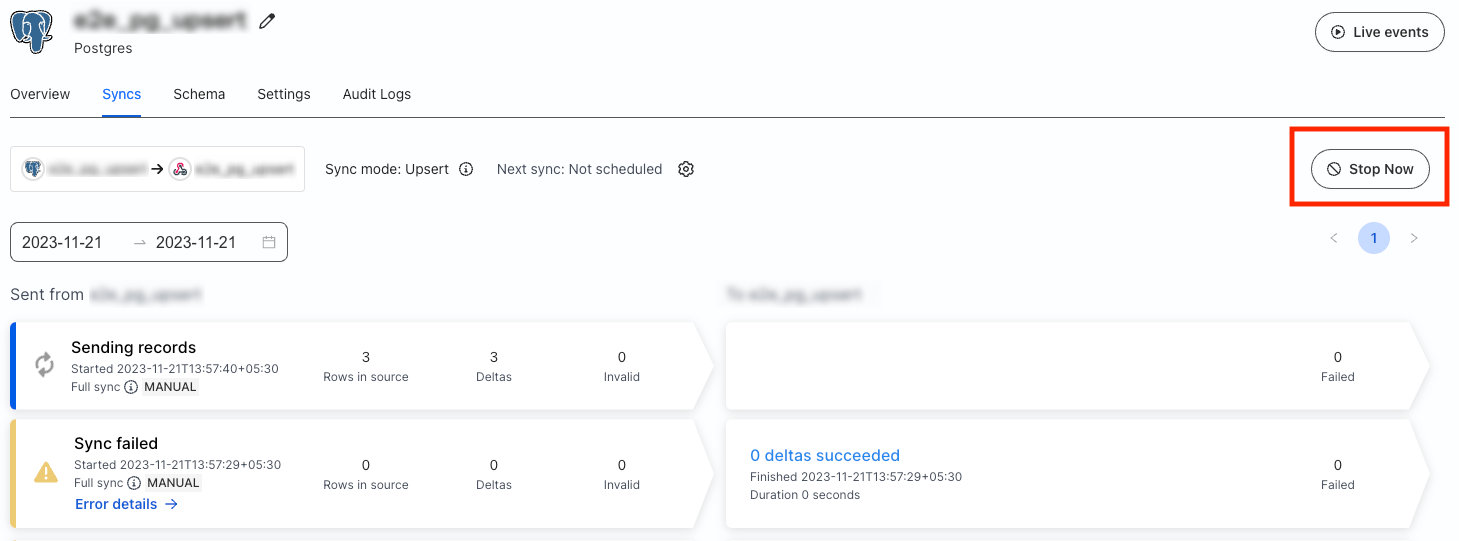Switch to the Overview tab

coord(40,94)
